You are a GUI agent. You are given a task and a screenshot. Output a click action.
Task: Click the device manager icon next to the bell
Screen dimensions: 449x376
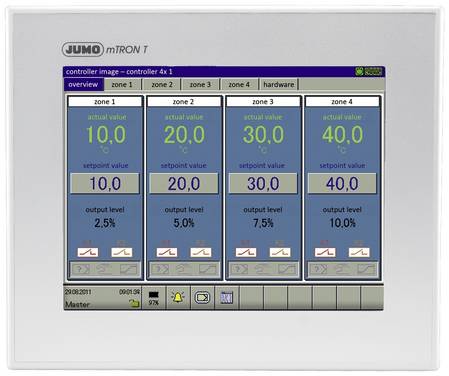click(x=202, y=298)
